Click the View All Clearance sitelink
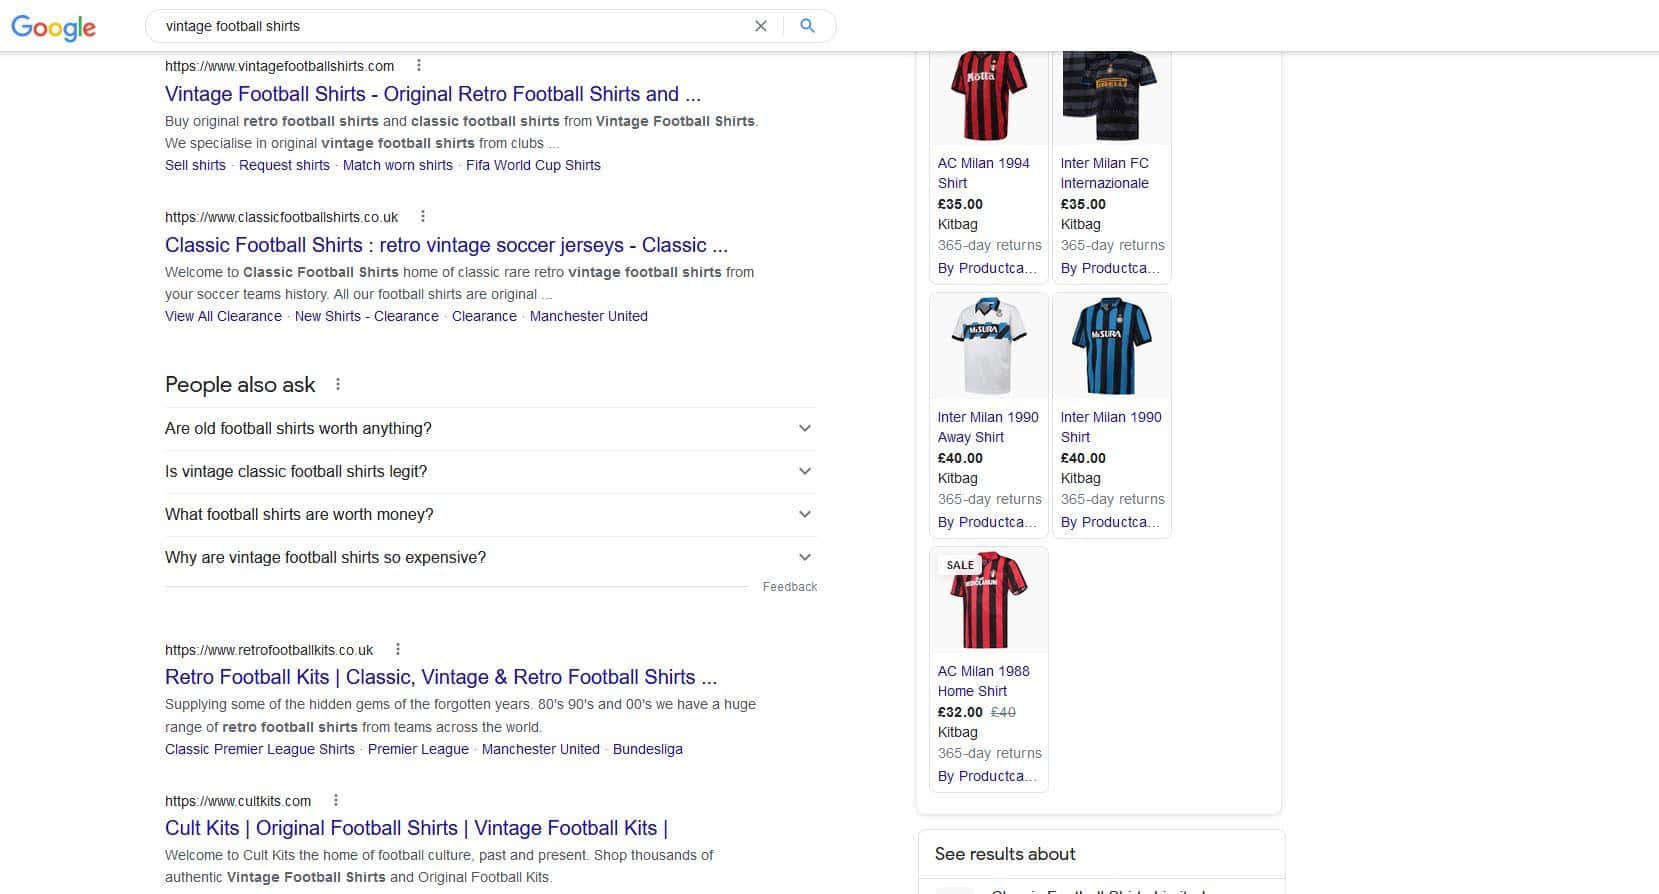The width and height of the screenshot is (1659, 894). click(223, 316)
